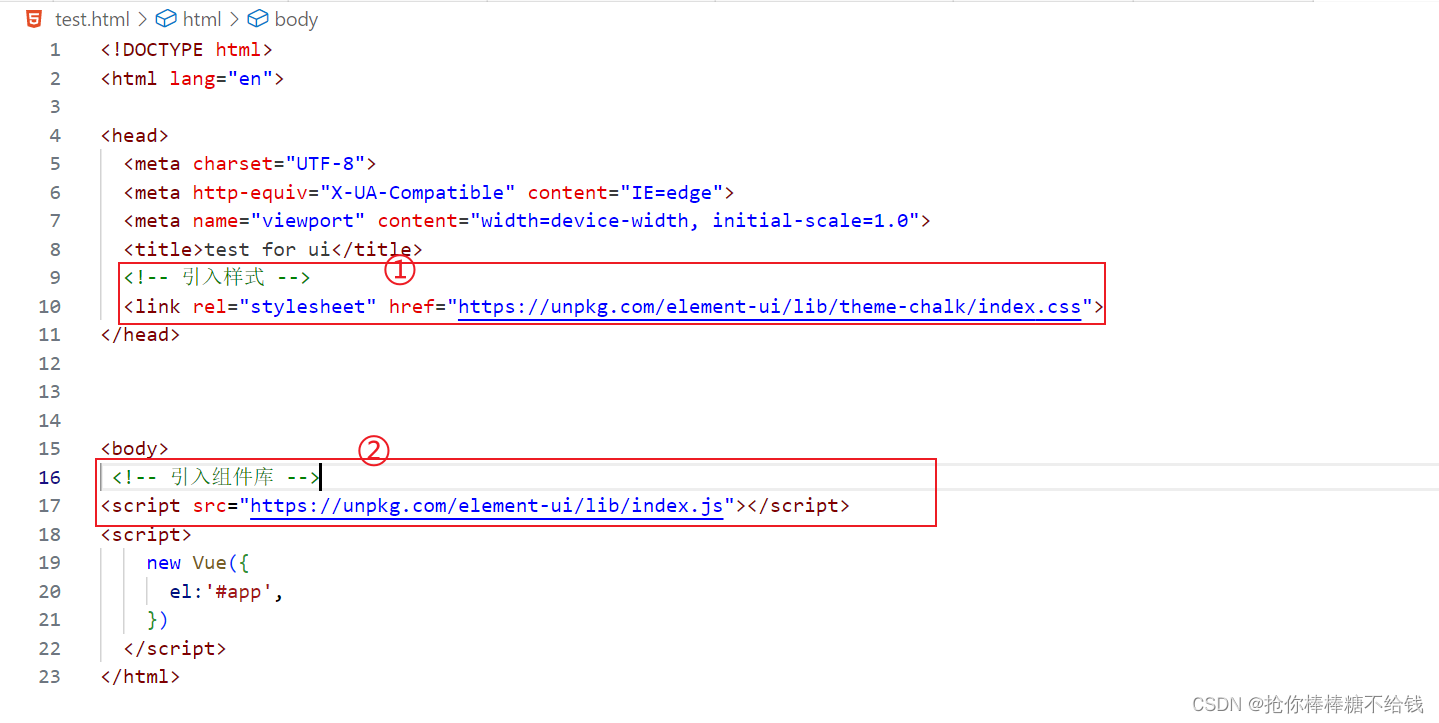Click the el:'#app' code line

227,591
